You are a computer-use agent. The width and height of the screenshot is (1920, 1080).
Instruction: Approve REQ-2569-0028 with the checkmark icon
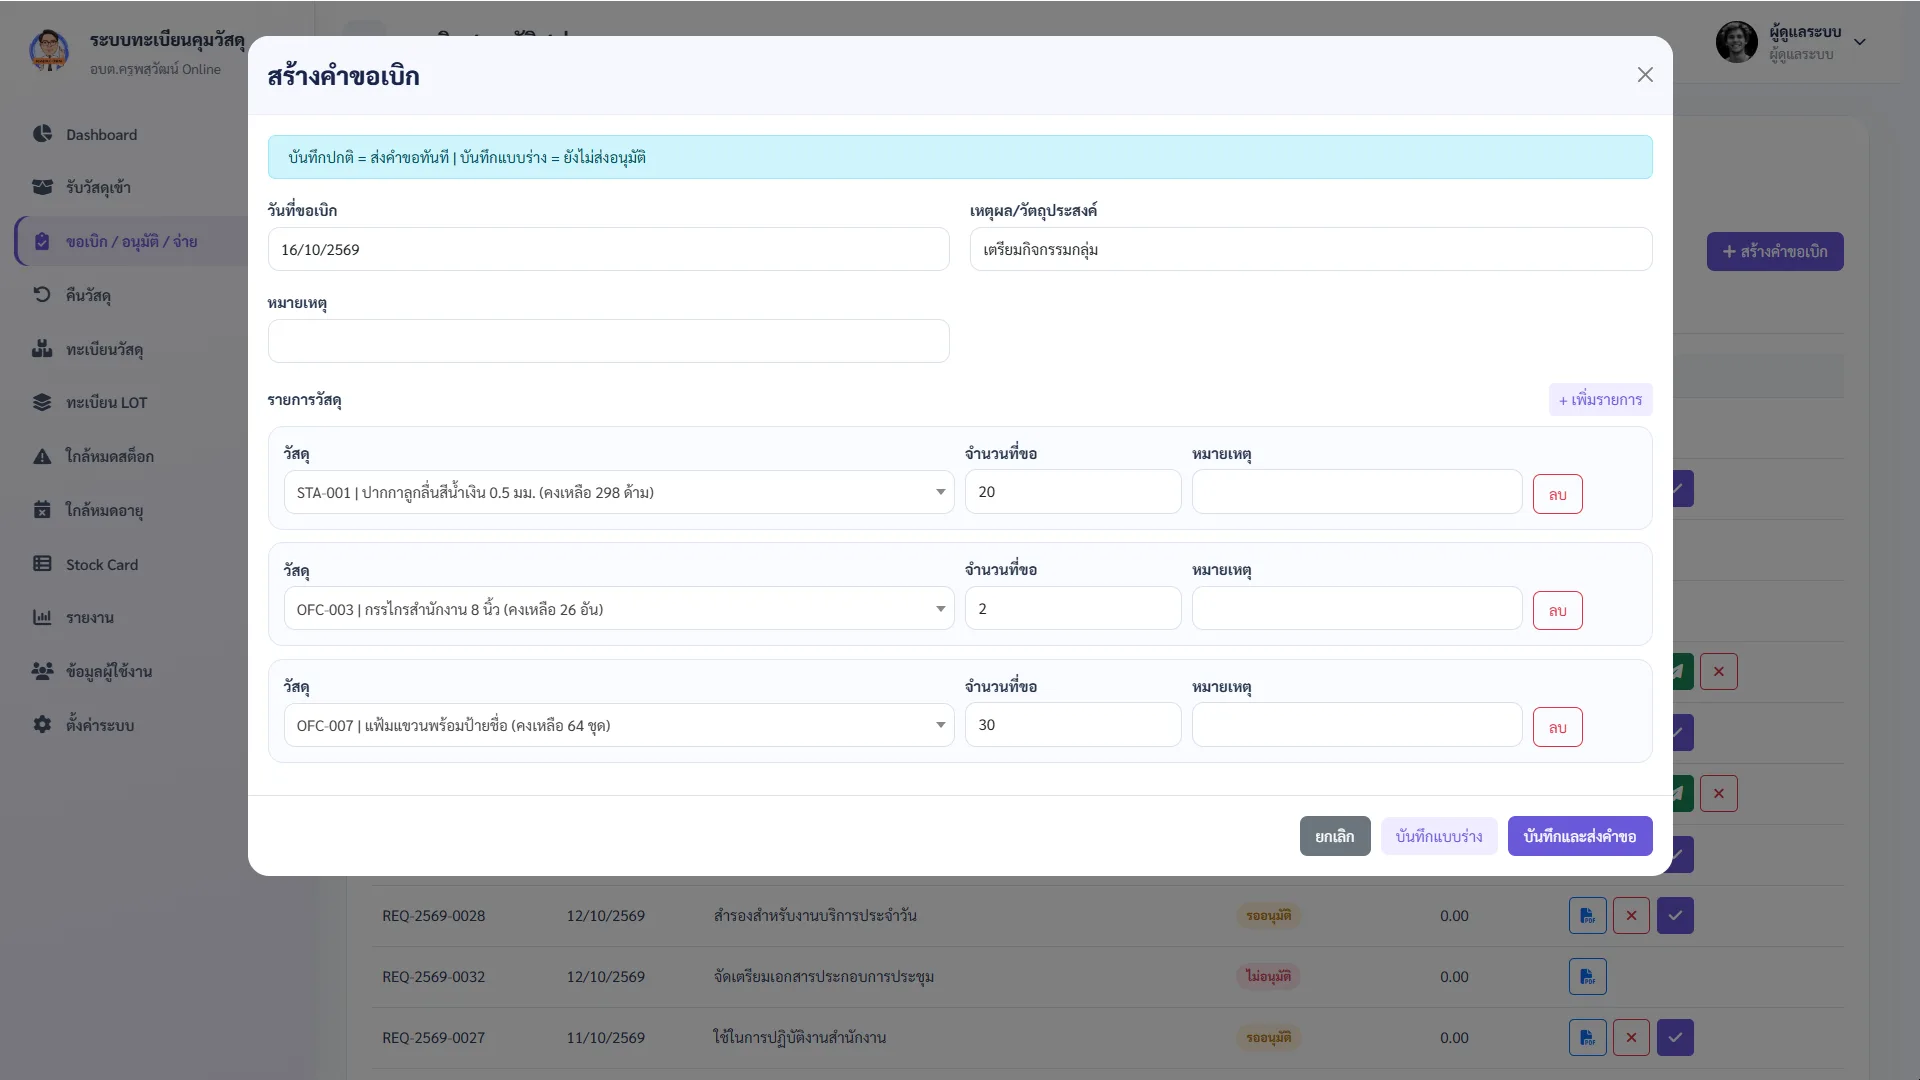1675,915
